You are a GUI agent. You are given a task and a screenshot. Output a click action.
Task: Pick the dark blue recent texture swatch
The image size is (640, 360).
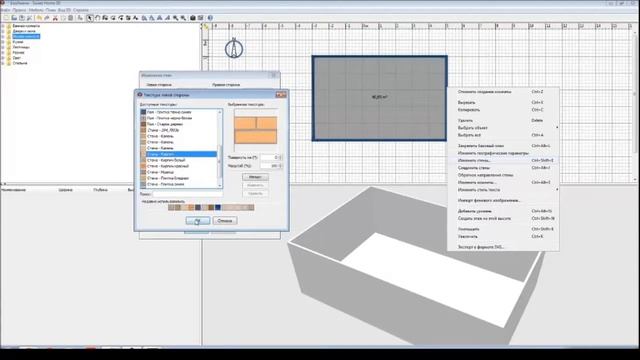[218, 207]
